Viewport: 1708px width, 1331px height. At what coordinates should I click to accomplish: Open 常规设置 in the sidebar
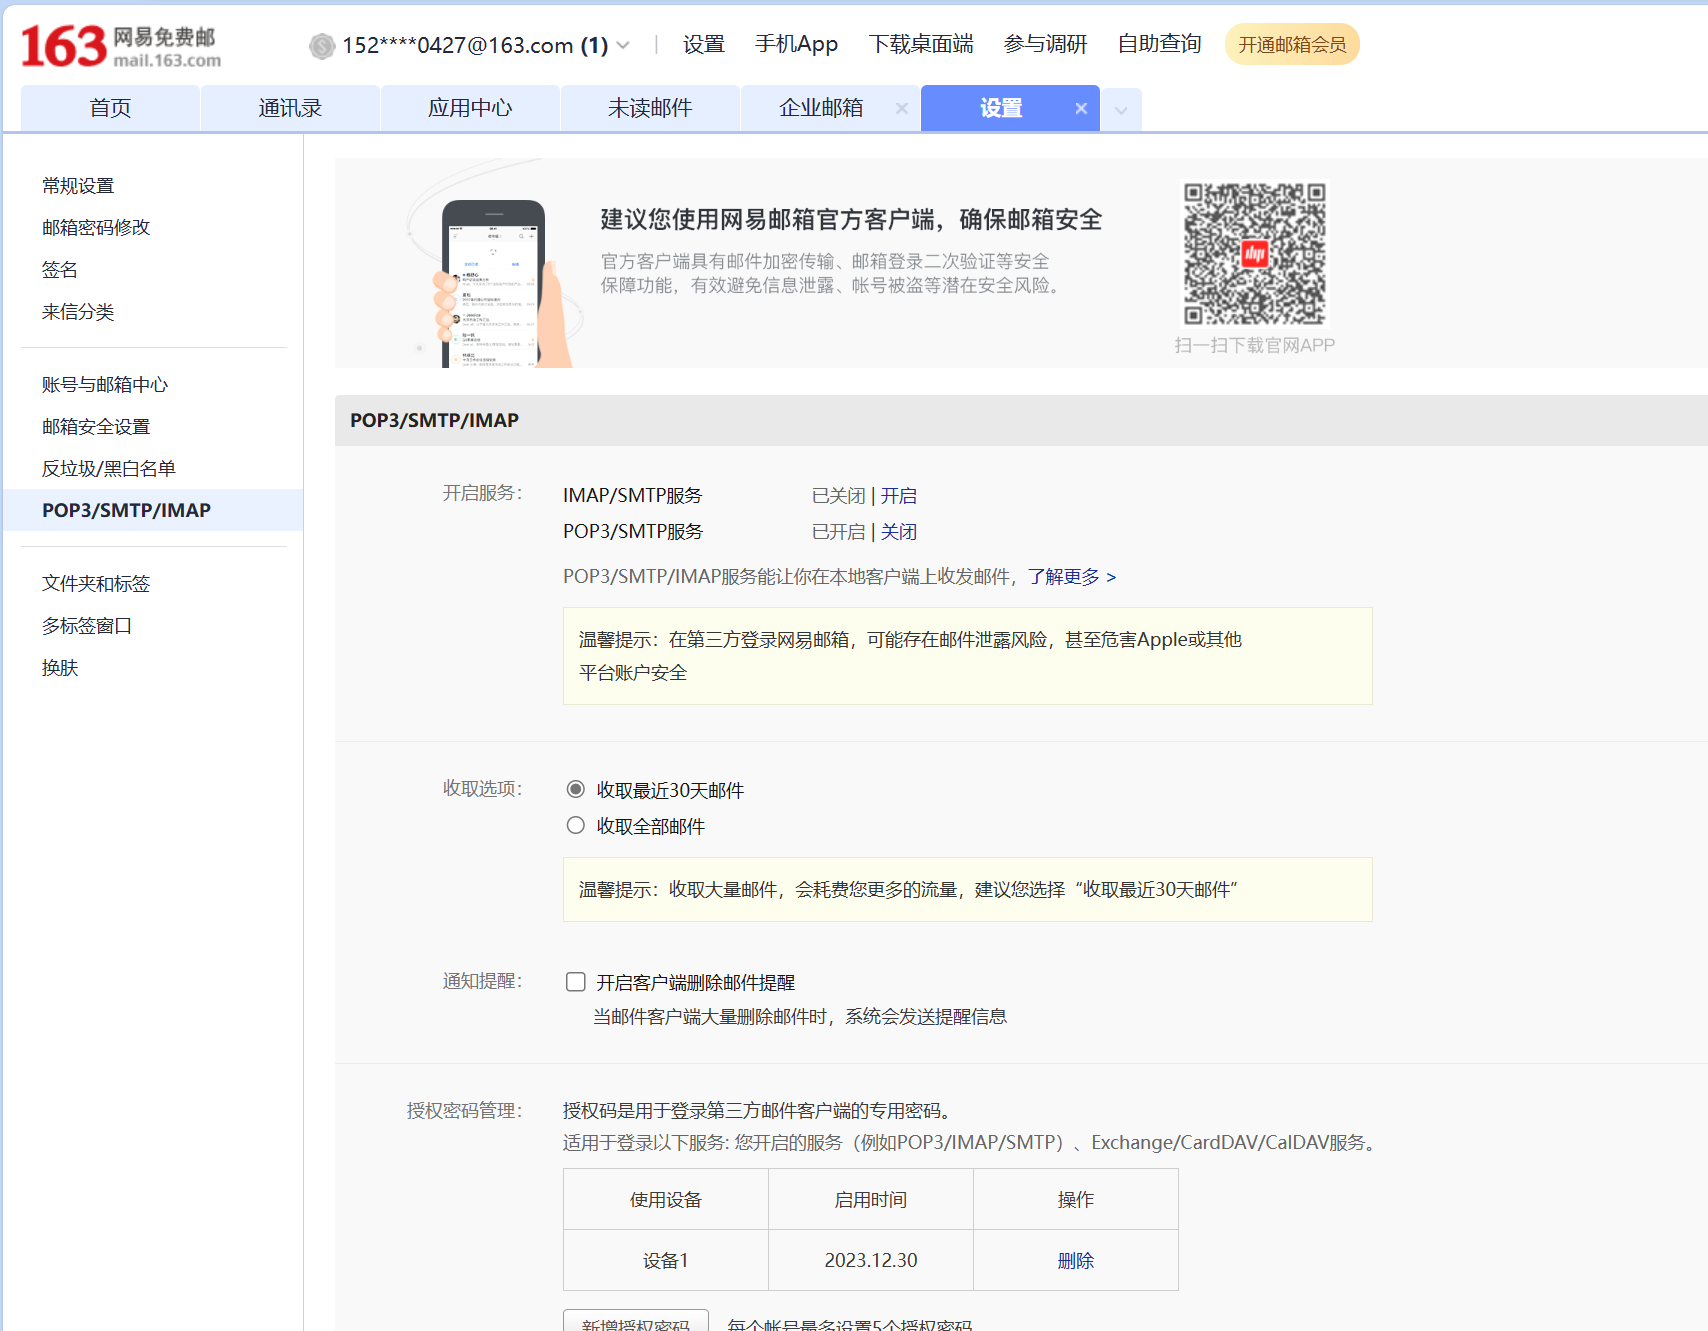78,186
